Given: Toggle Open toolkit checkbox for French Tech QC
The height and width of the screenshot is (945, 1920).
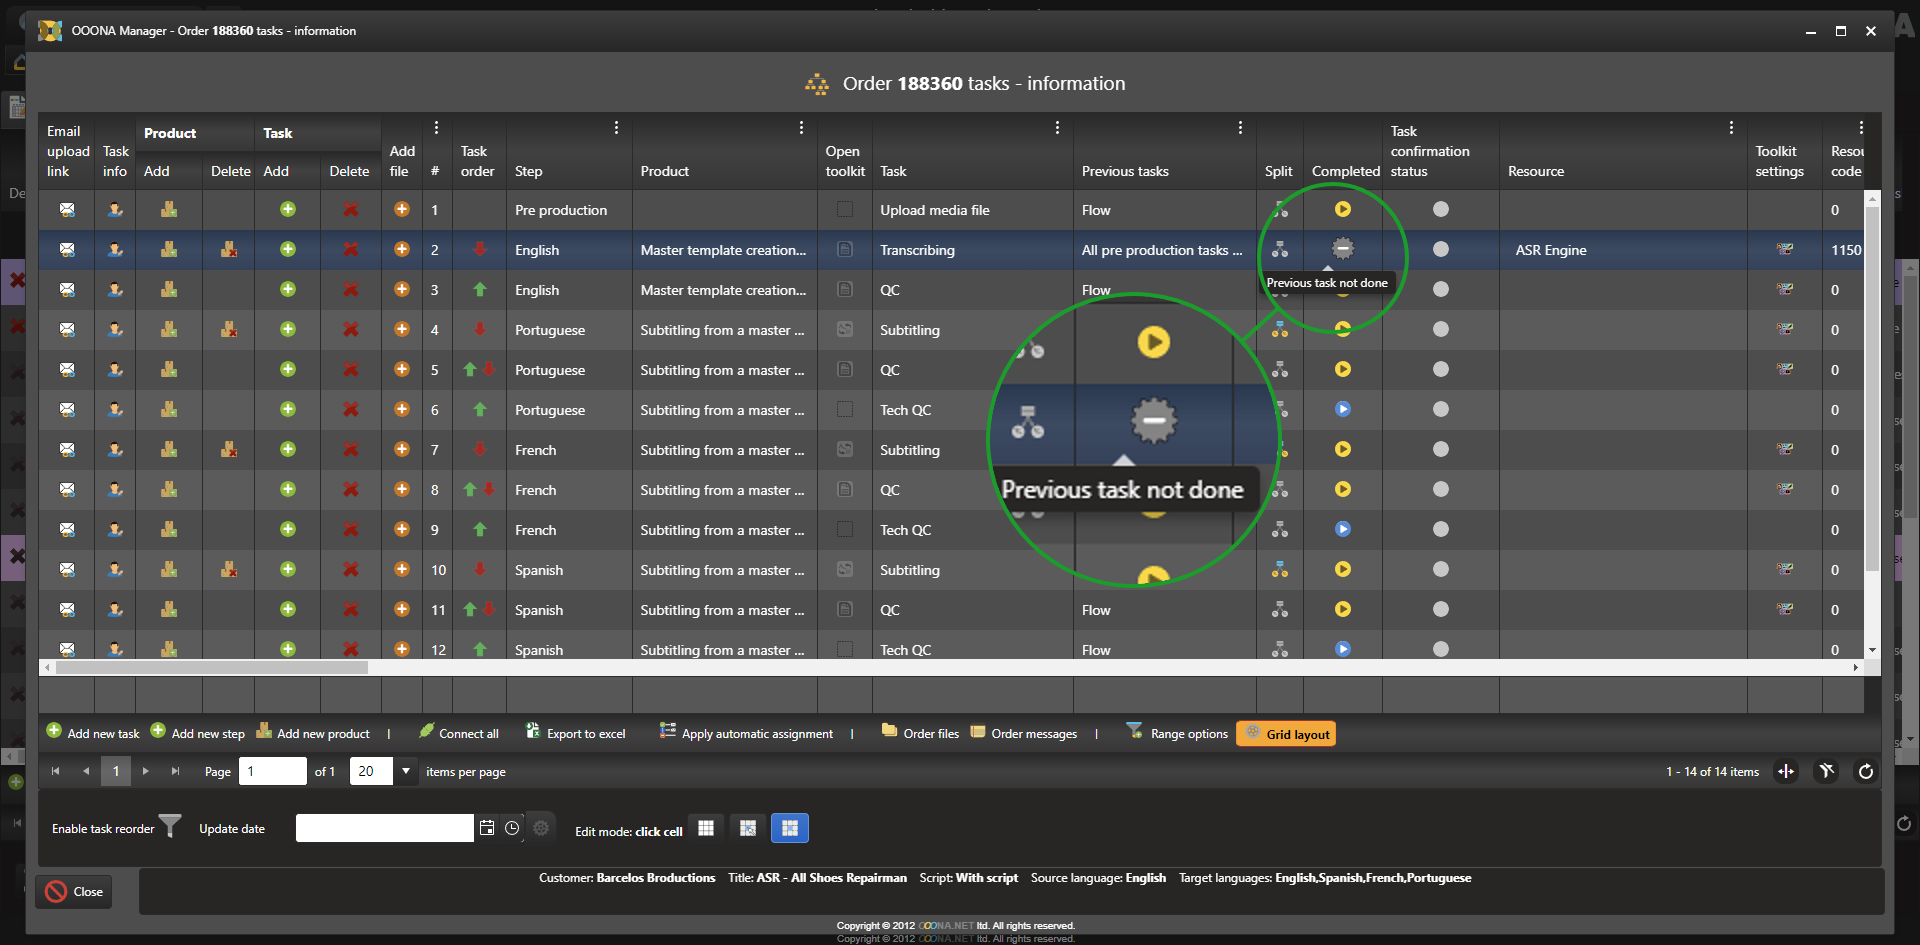Looking at the screenshot, I should pos(845,530).
